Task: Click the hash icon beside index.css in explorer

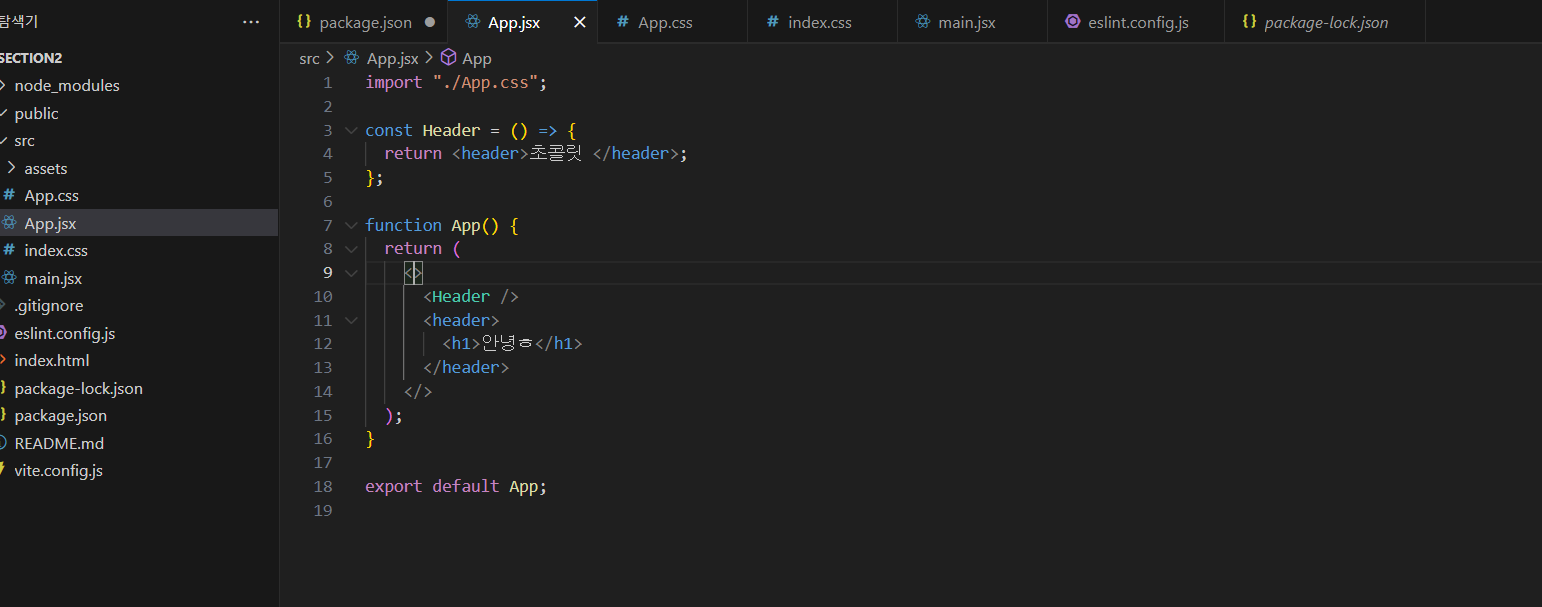Action: pyautogui.click(x=9, y=250)
